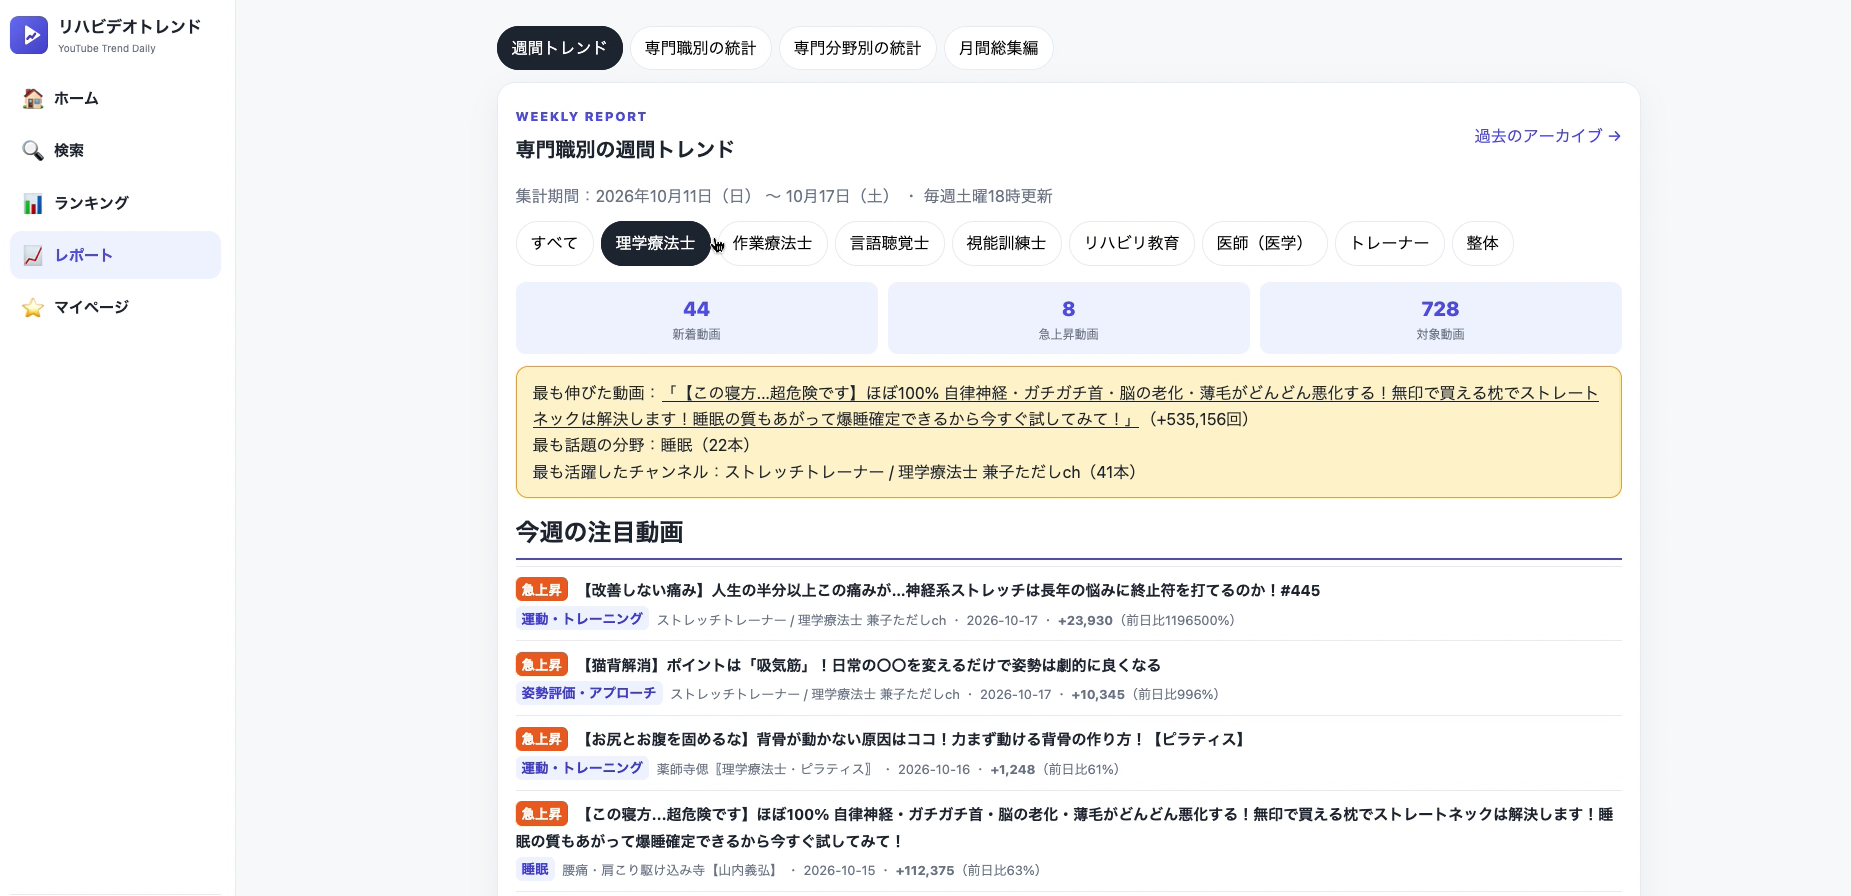Open the レポート sidebar item
The height and width of the screenshot is (896, 1851).
115,255
